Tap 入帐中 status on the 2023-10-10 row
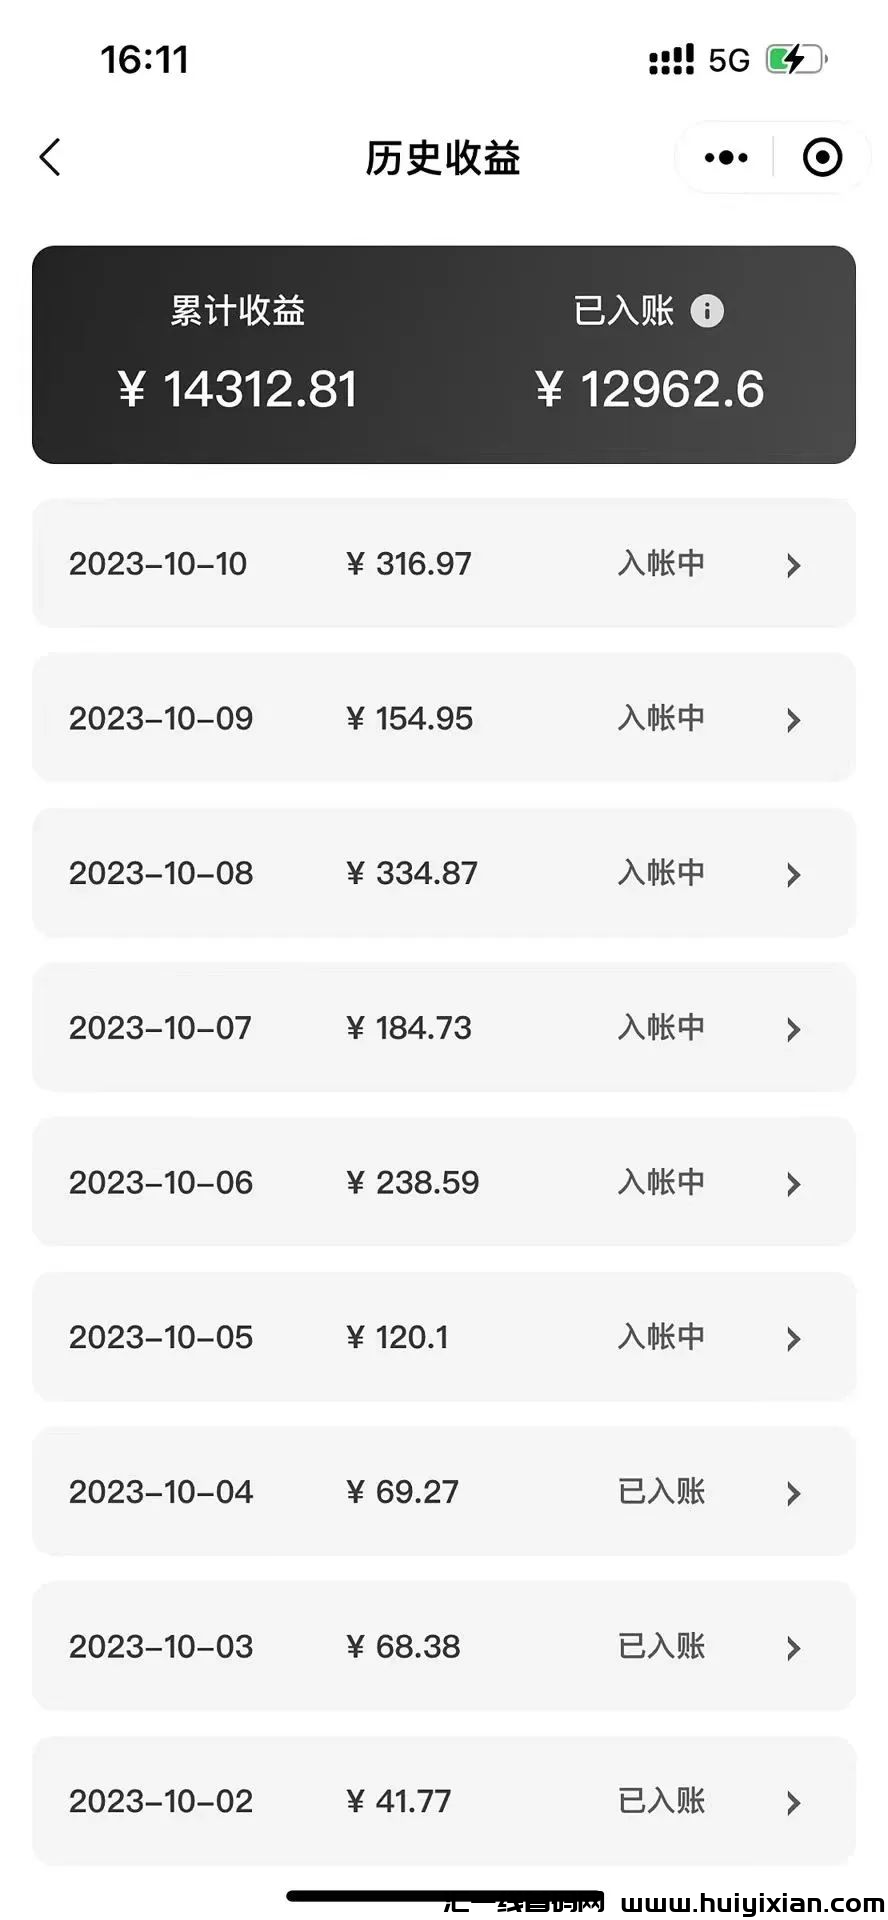This screenshot has height=1920, width=888. point(661,564)
